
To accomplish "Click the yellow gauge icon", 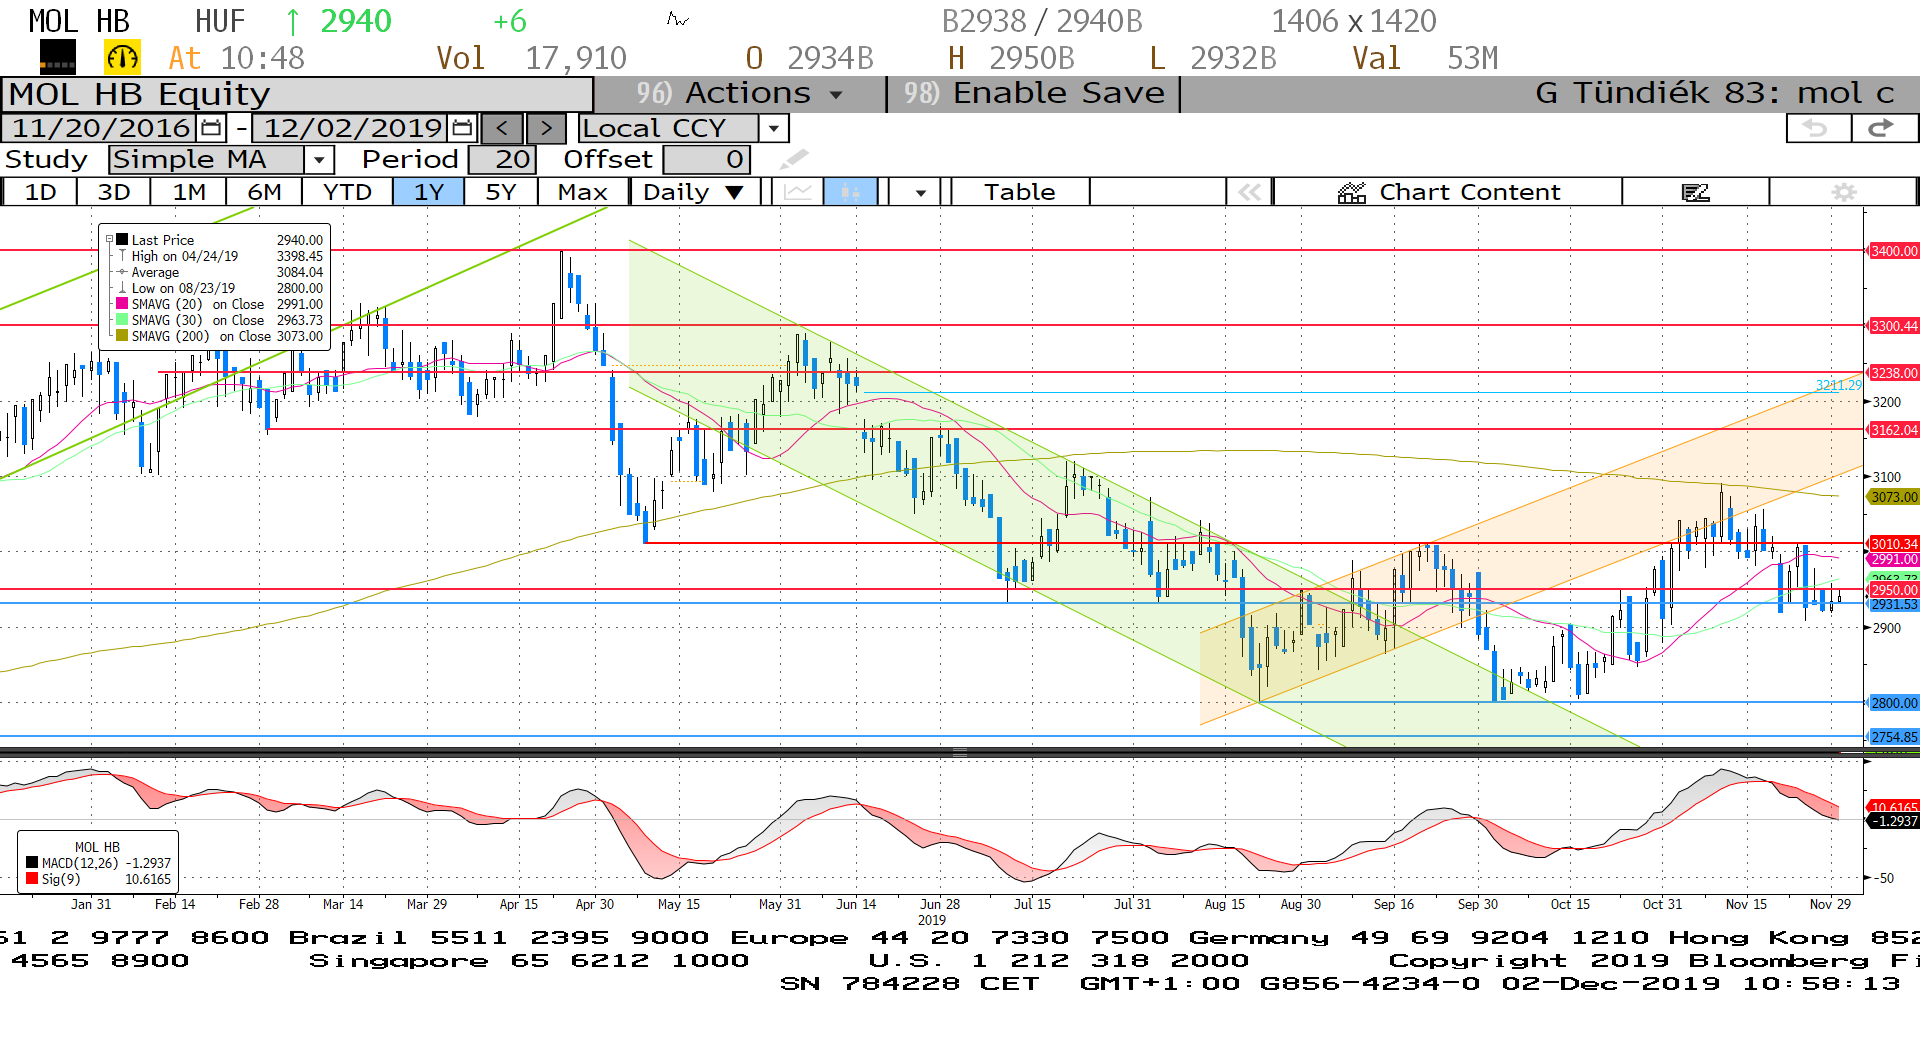I will 122,58.
